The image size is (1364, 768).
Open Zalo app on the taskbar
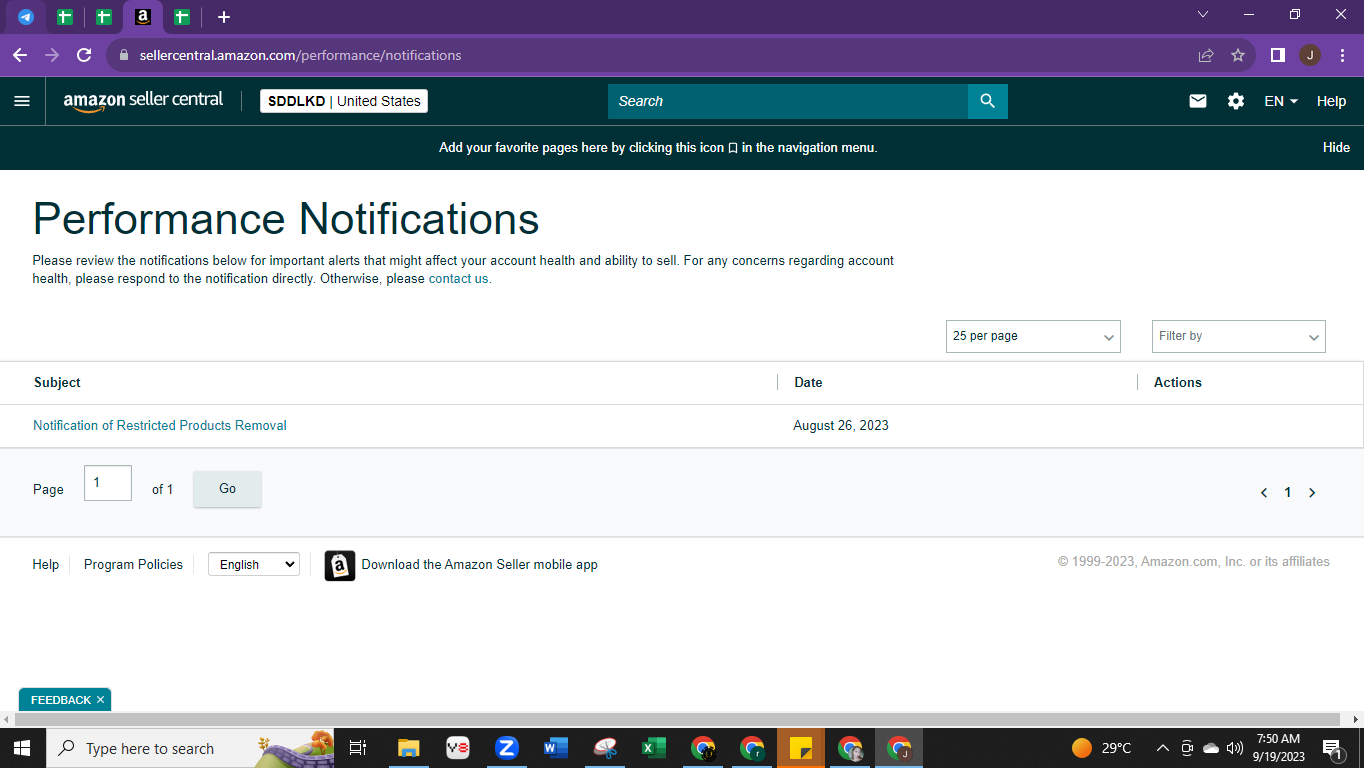coord(507,748)
